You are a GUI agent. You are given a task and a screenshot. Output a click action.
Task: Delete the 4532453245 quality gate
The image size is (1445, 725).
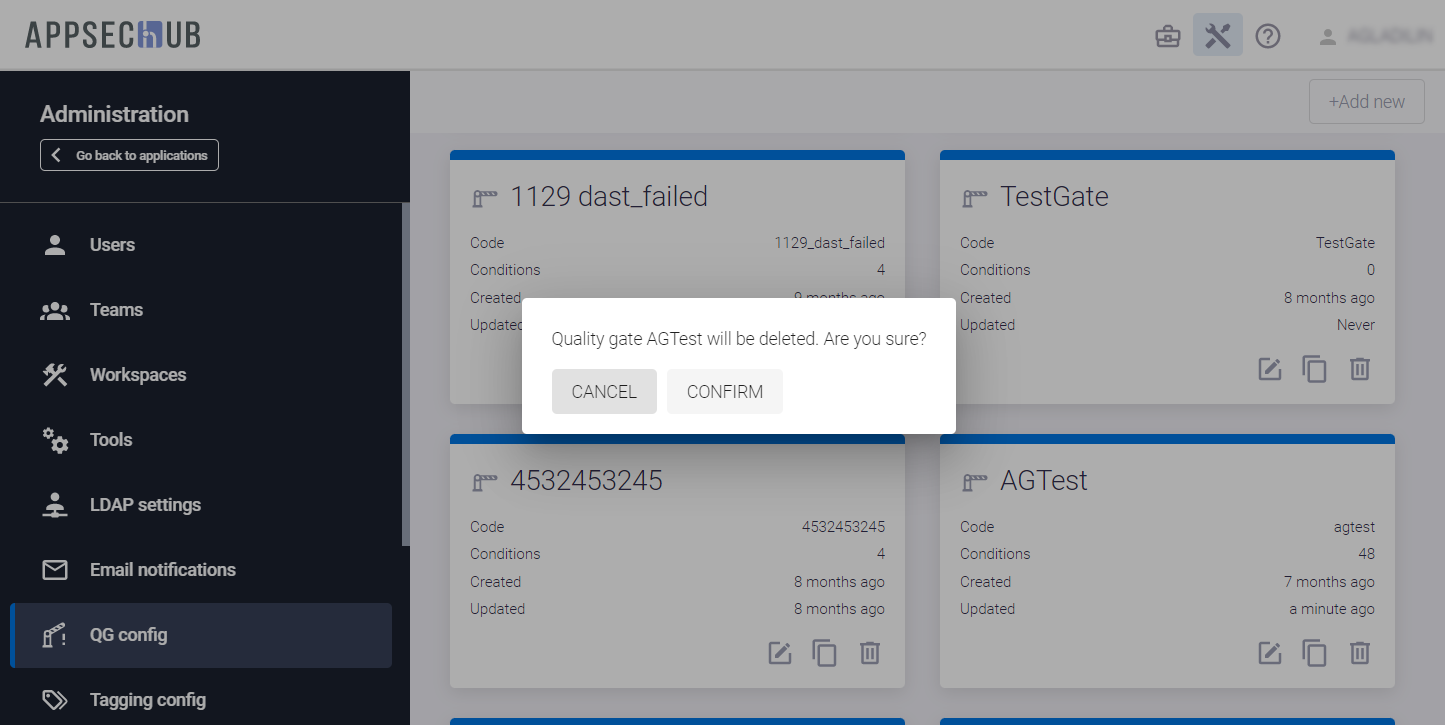click(x=869, y=653)
